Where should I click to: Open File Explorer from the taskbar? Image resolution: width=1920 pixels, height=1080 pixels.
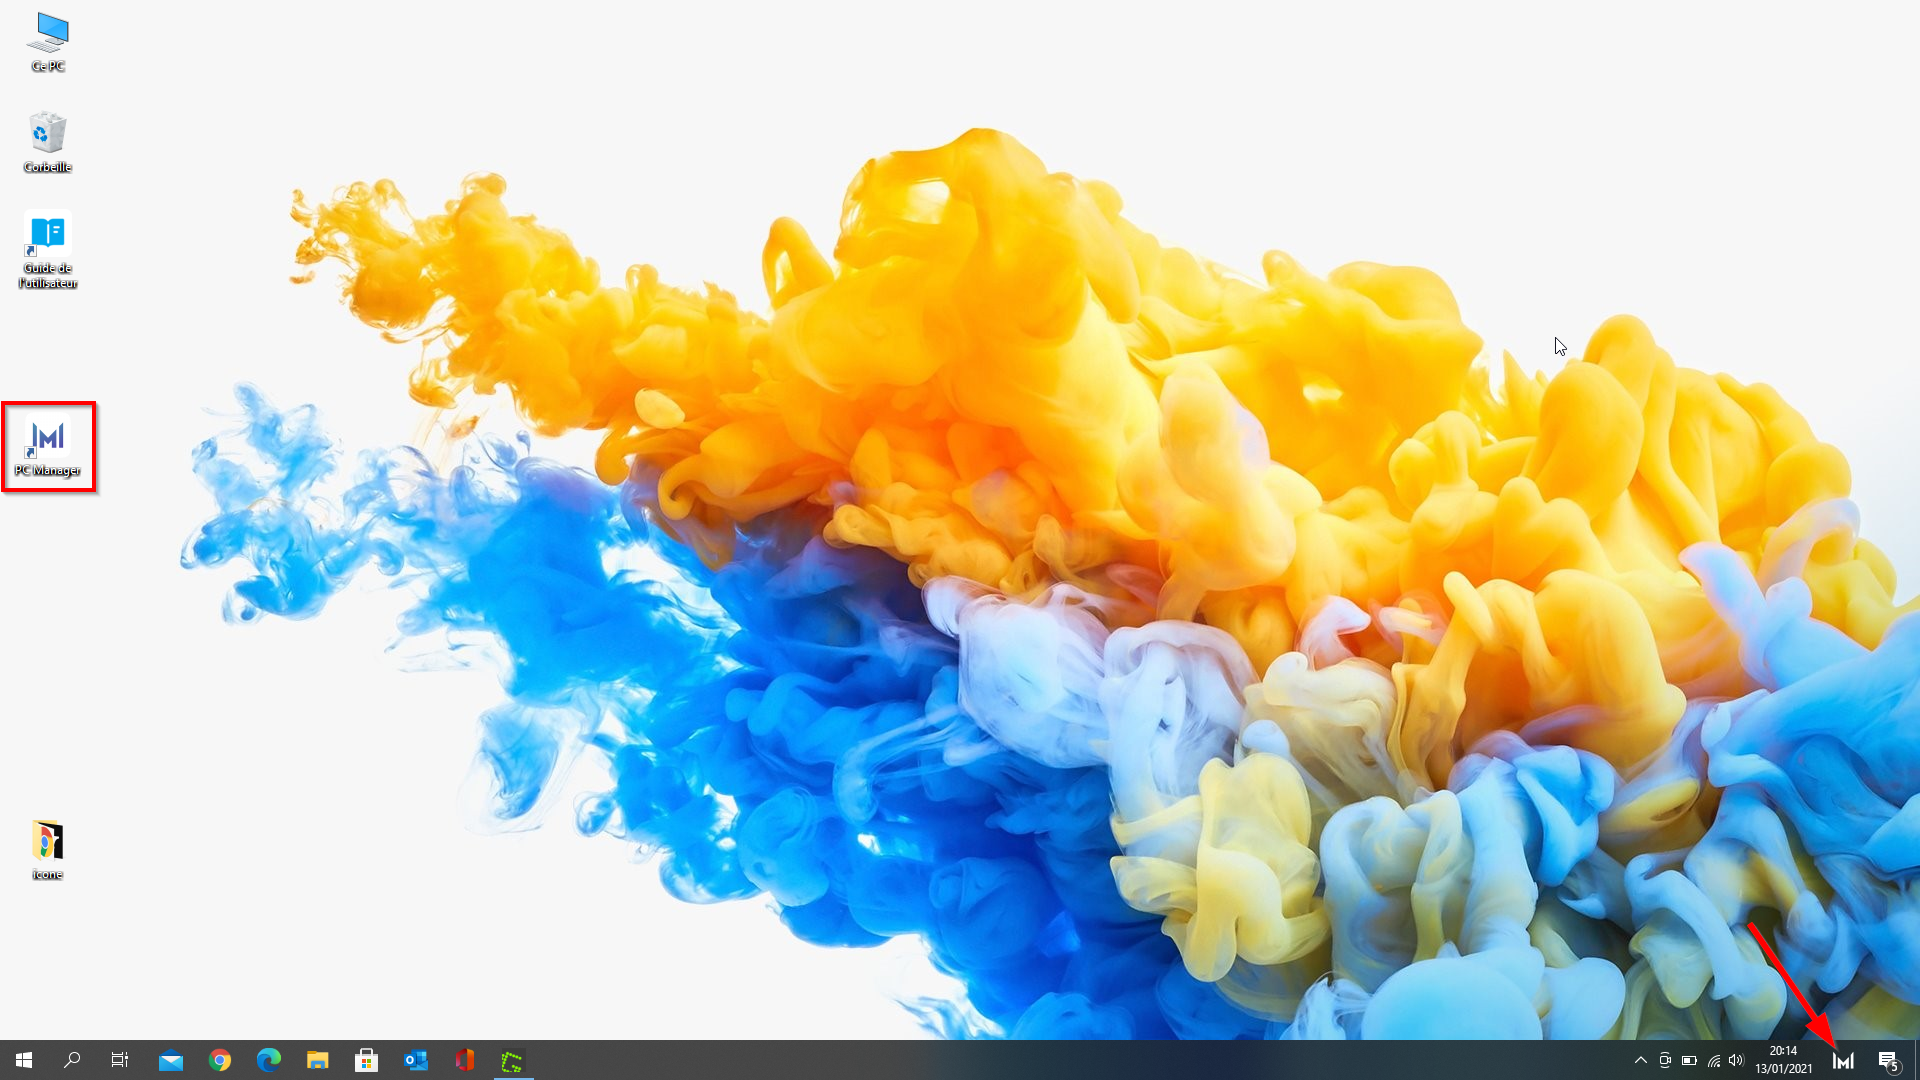[x=318, y=1059]
